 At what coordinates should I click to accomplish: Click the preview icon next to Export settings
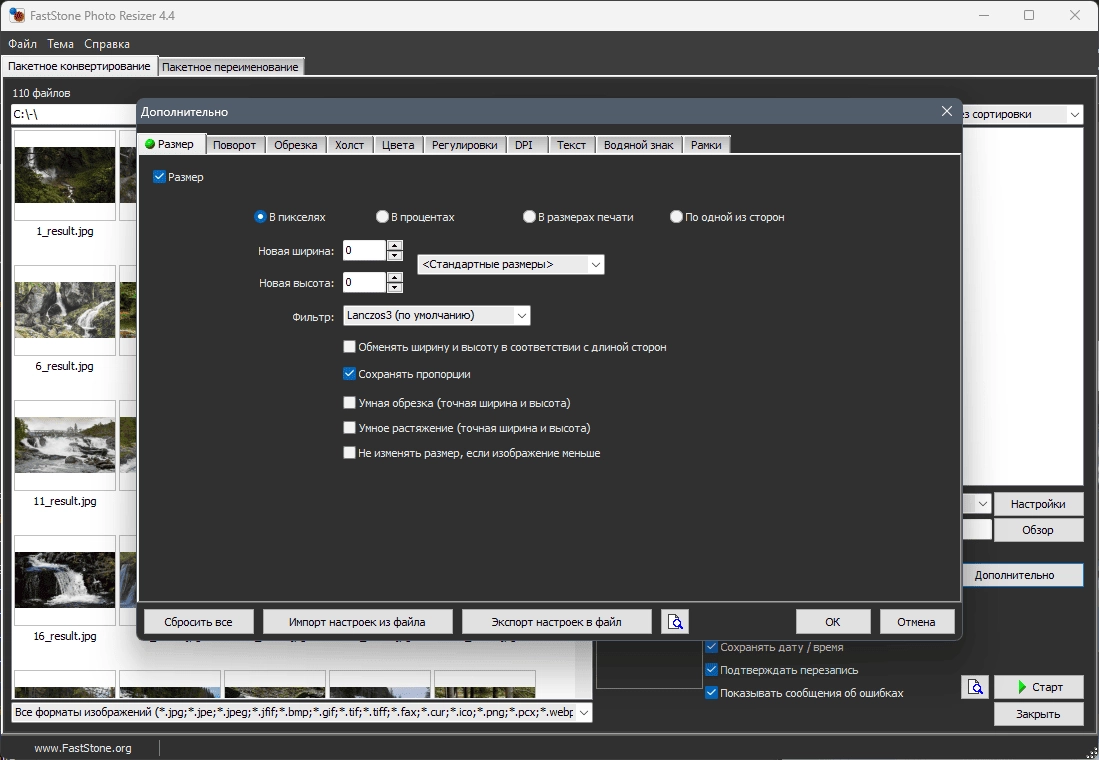pyautogui.click(x=675, y=622)
